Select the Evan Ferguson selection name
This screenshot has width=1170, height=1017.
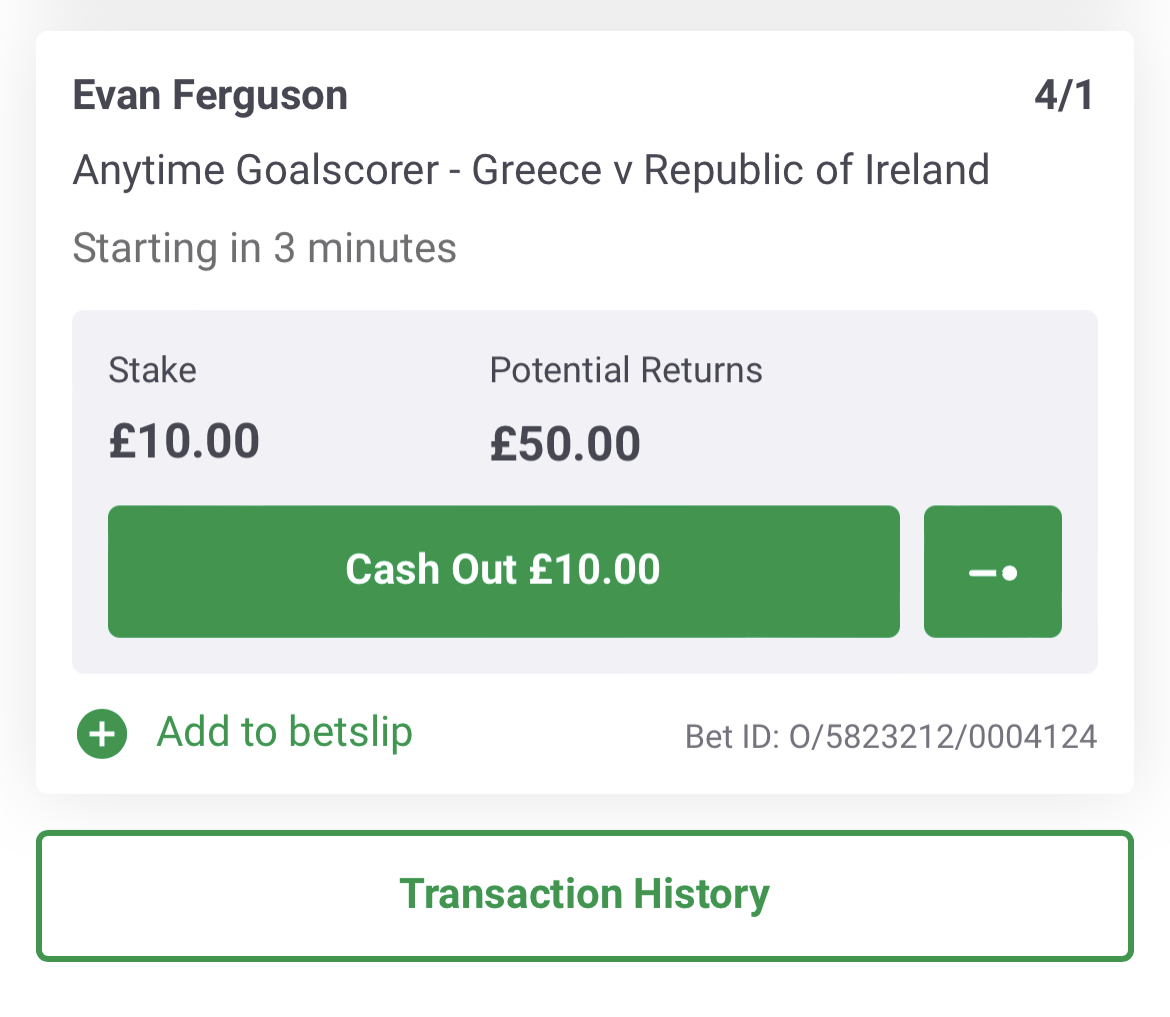point(210,96)
